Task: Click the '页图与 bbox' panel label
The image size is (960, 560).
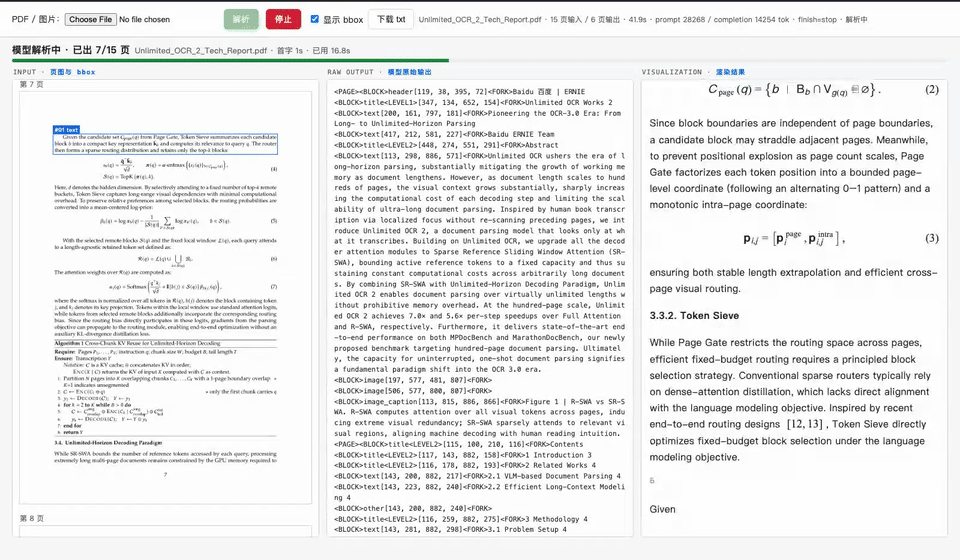Action: coord(72,72)
